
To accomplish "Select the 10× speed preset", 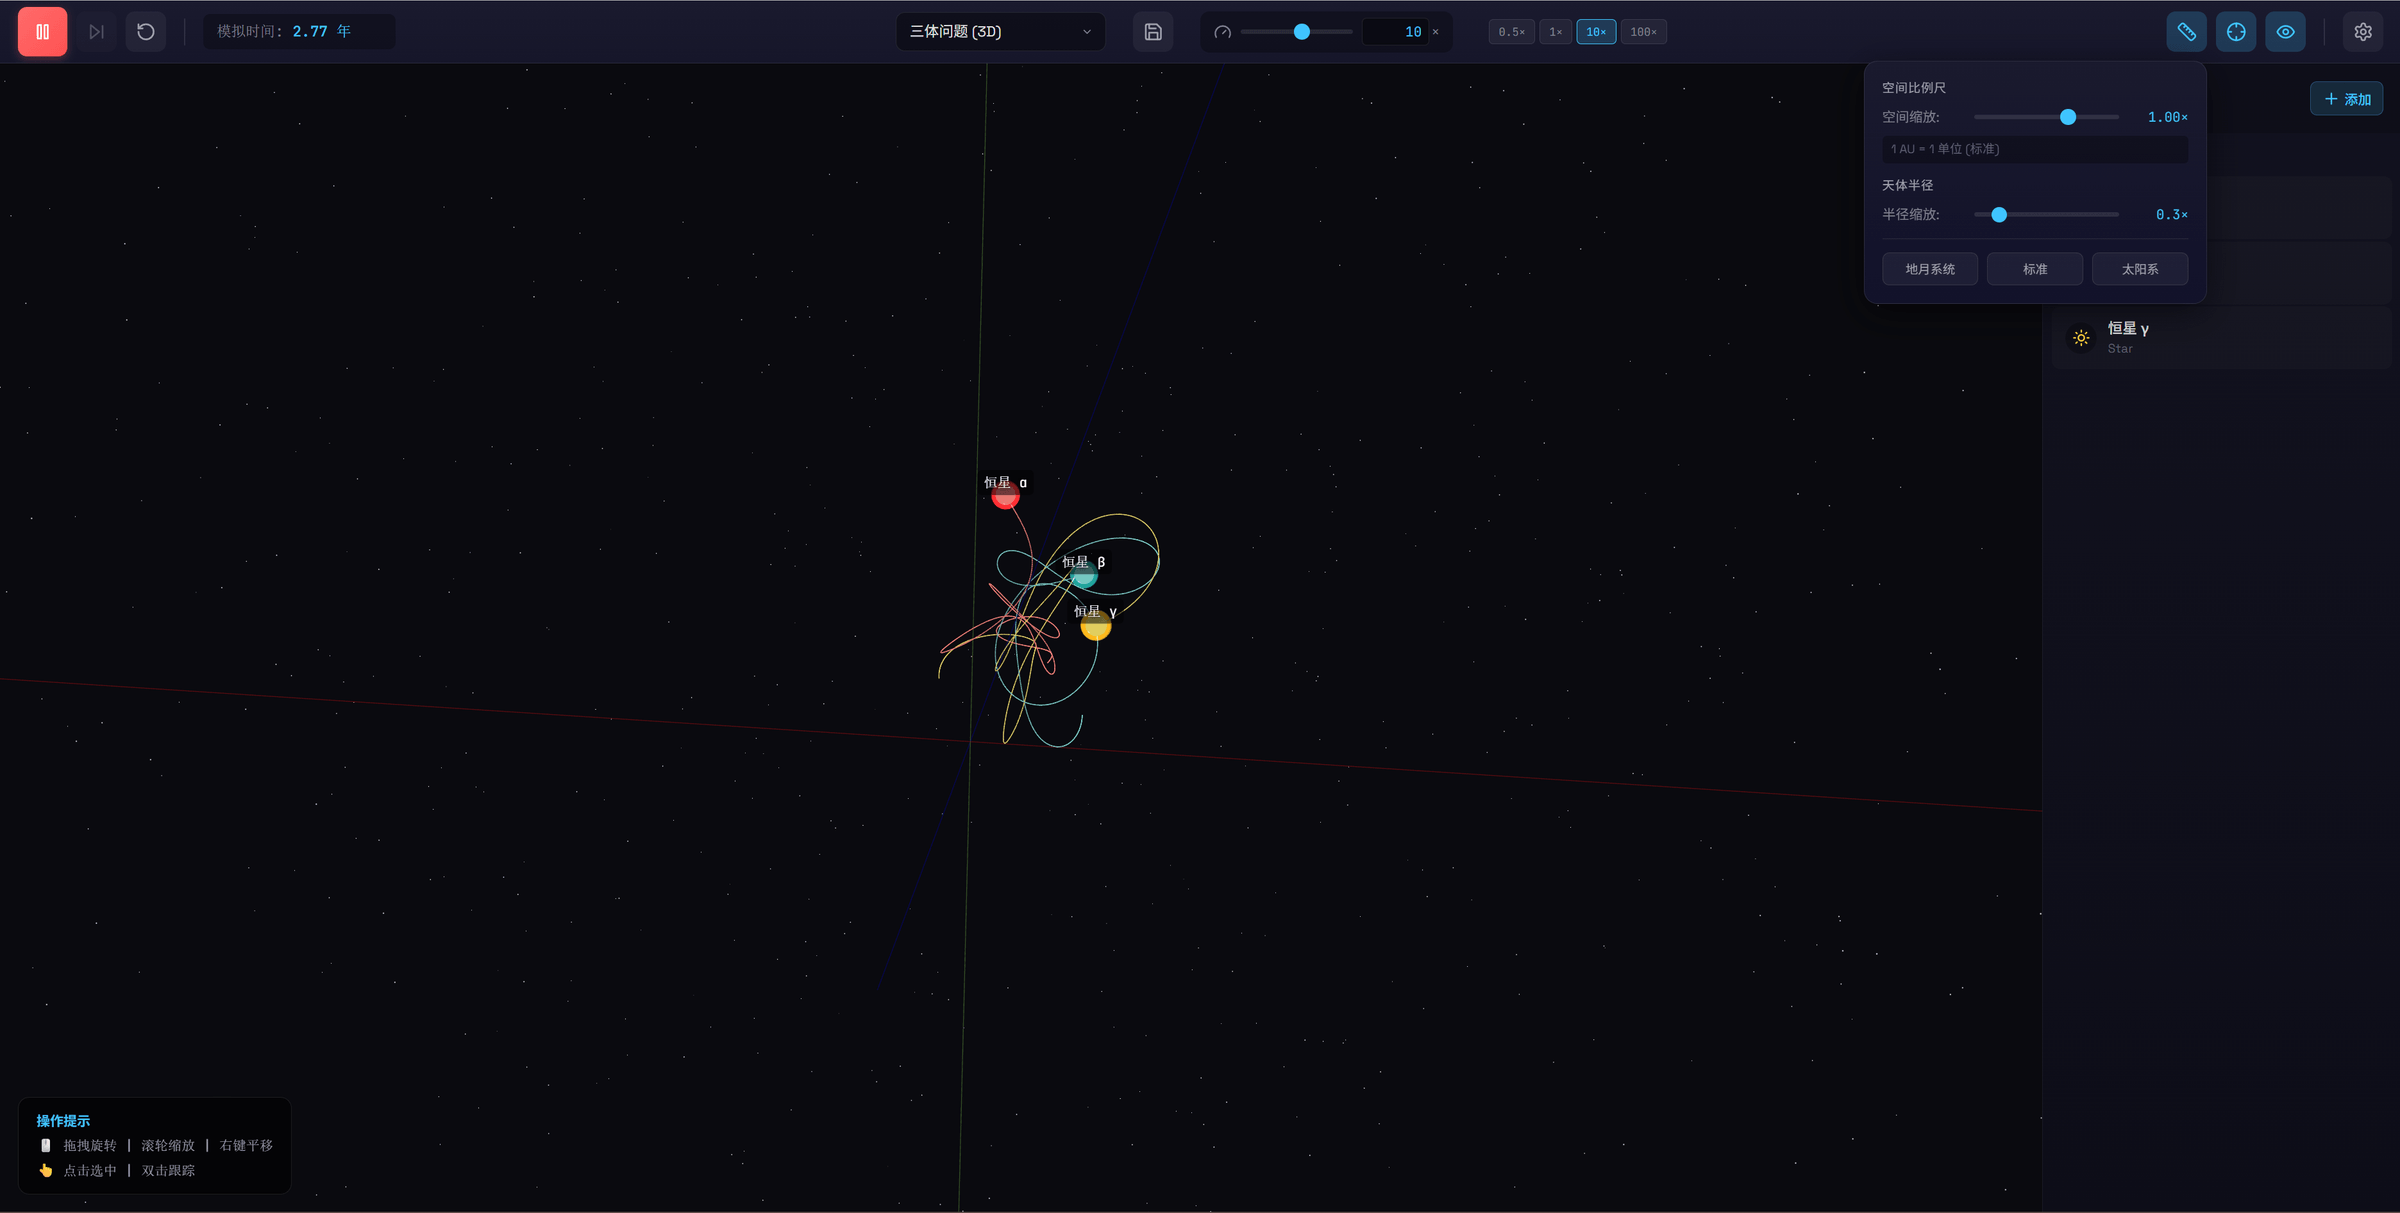I will pos(1596,32).
